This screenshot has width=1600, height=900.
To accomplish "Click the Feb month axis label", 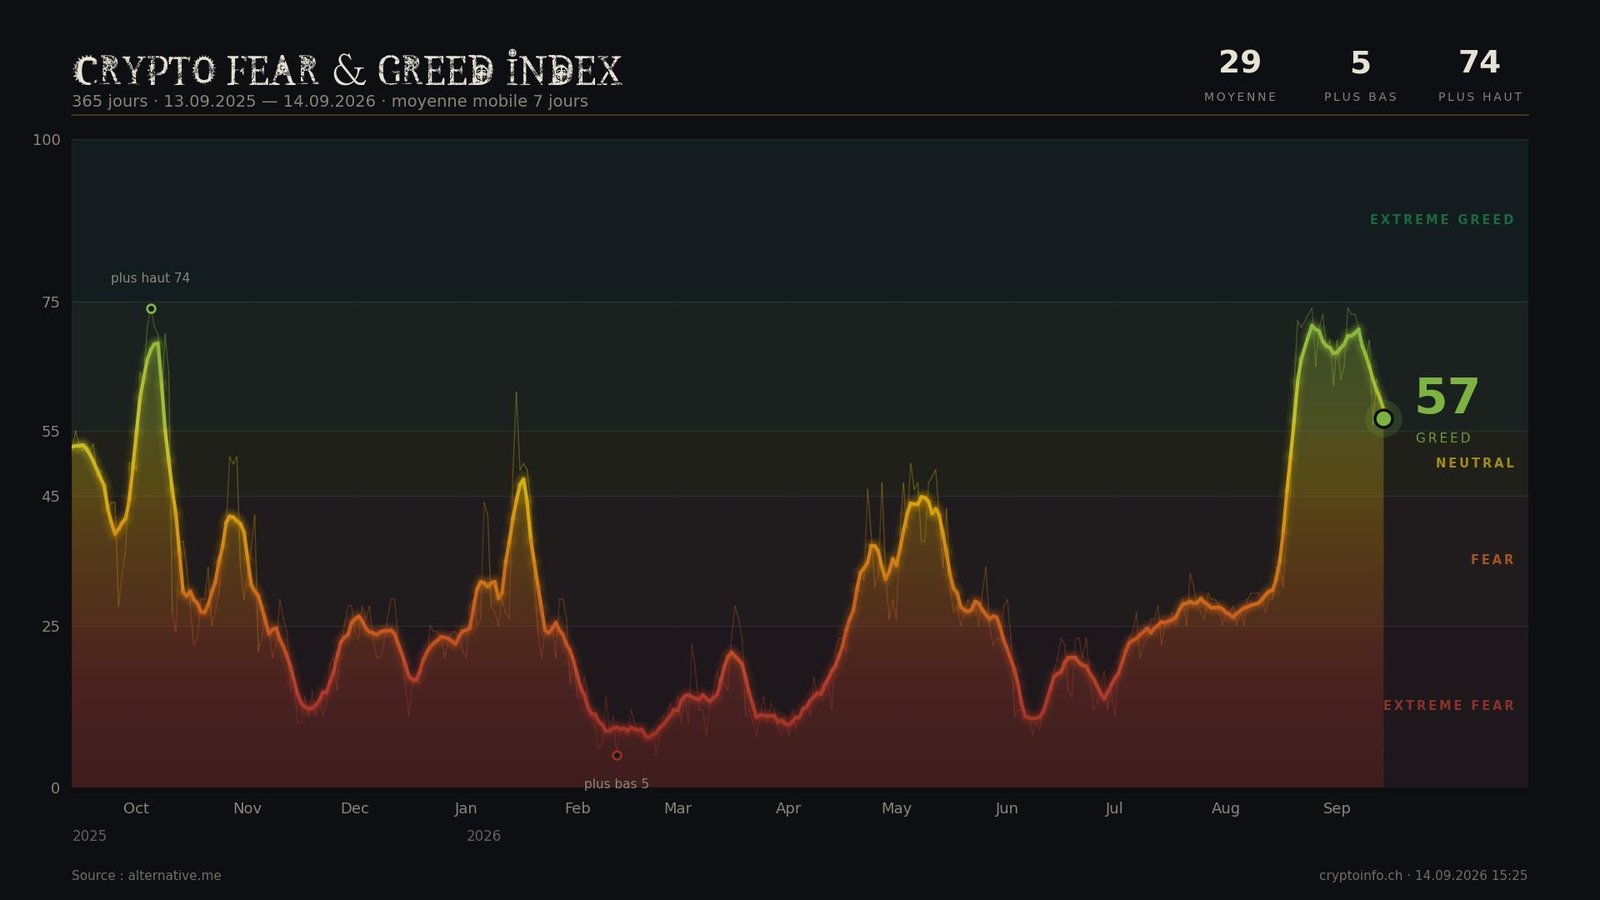I will (577, 808).
